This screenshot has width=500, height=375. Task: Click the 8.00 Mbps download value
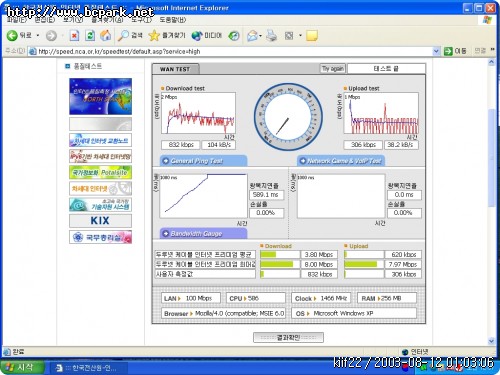pyautogui.click(x=319, y=264)
